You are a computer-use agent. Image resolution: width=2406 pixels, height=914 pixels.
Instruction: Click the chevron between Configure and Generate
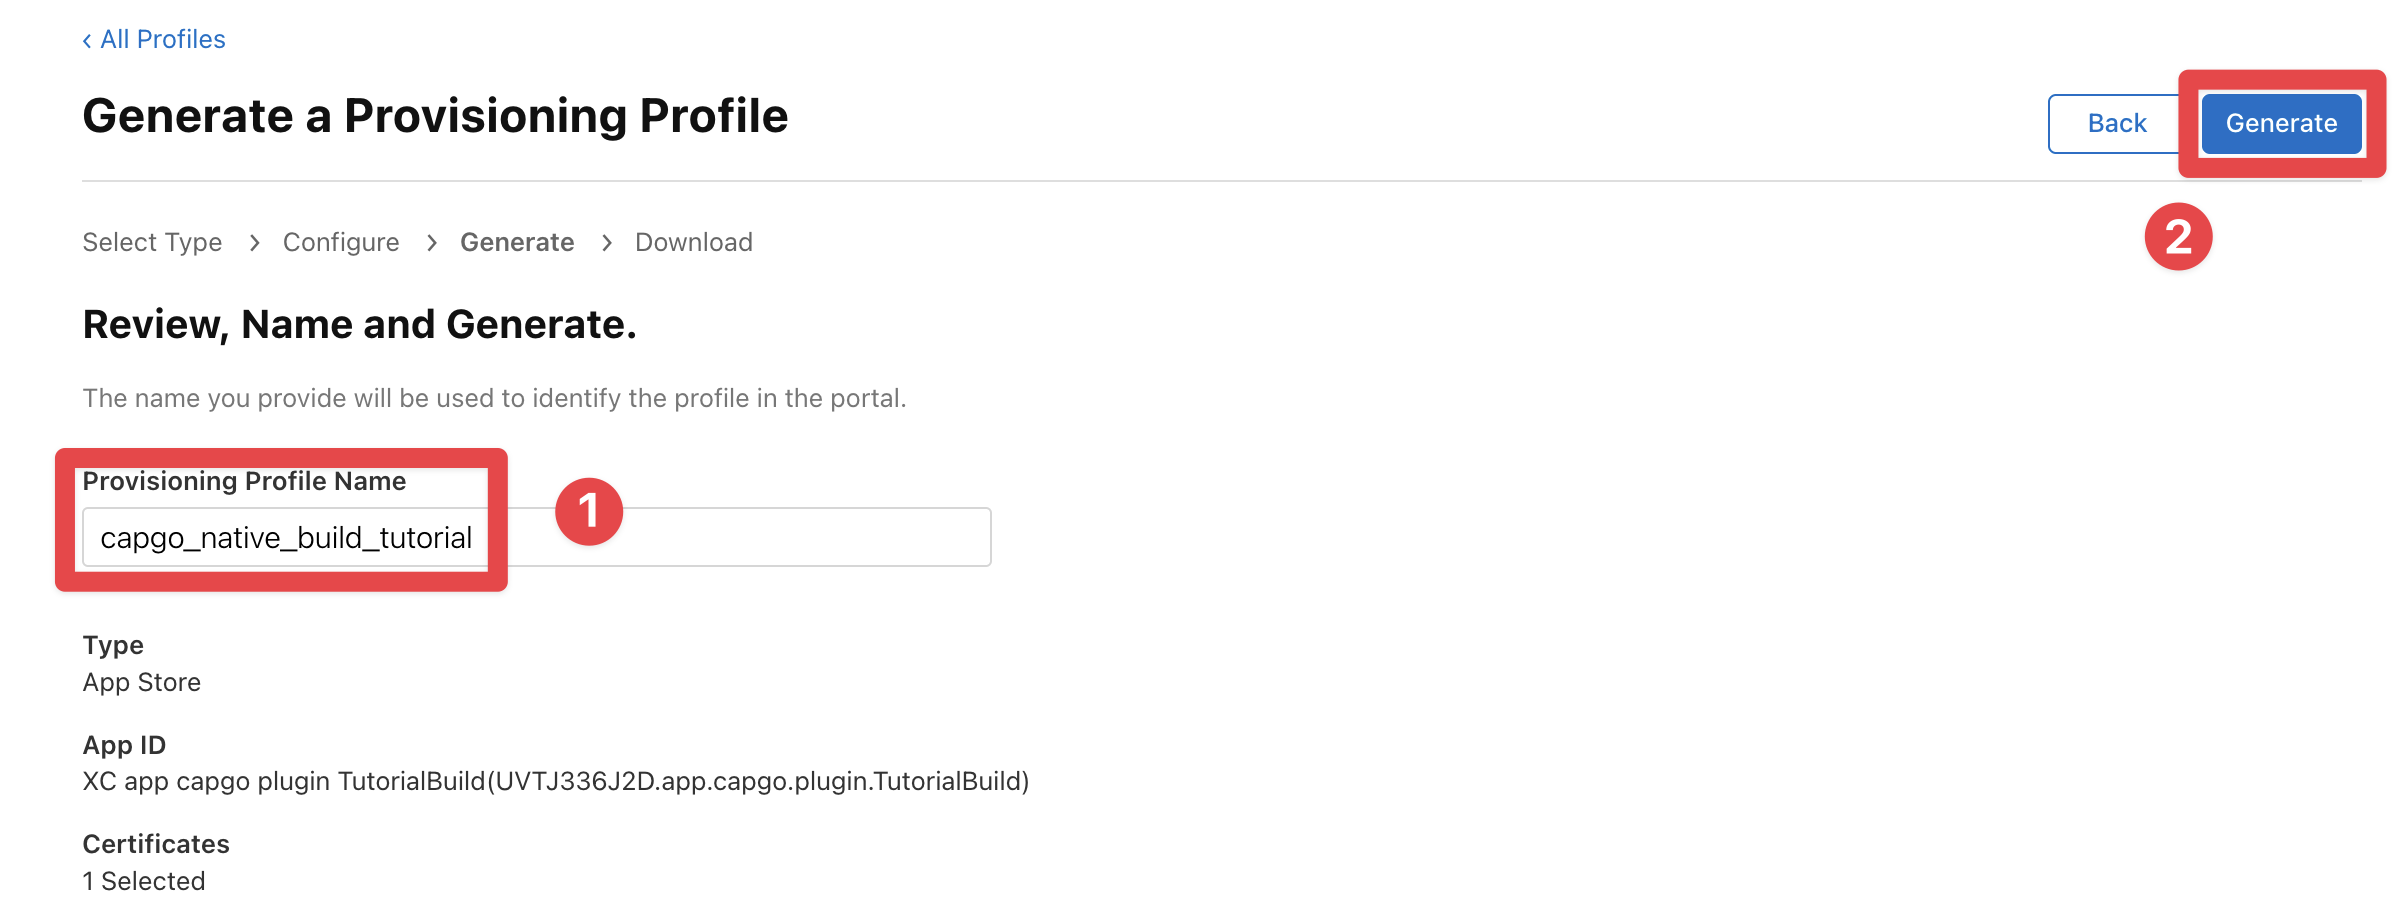point(431,242)
